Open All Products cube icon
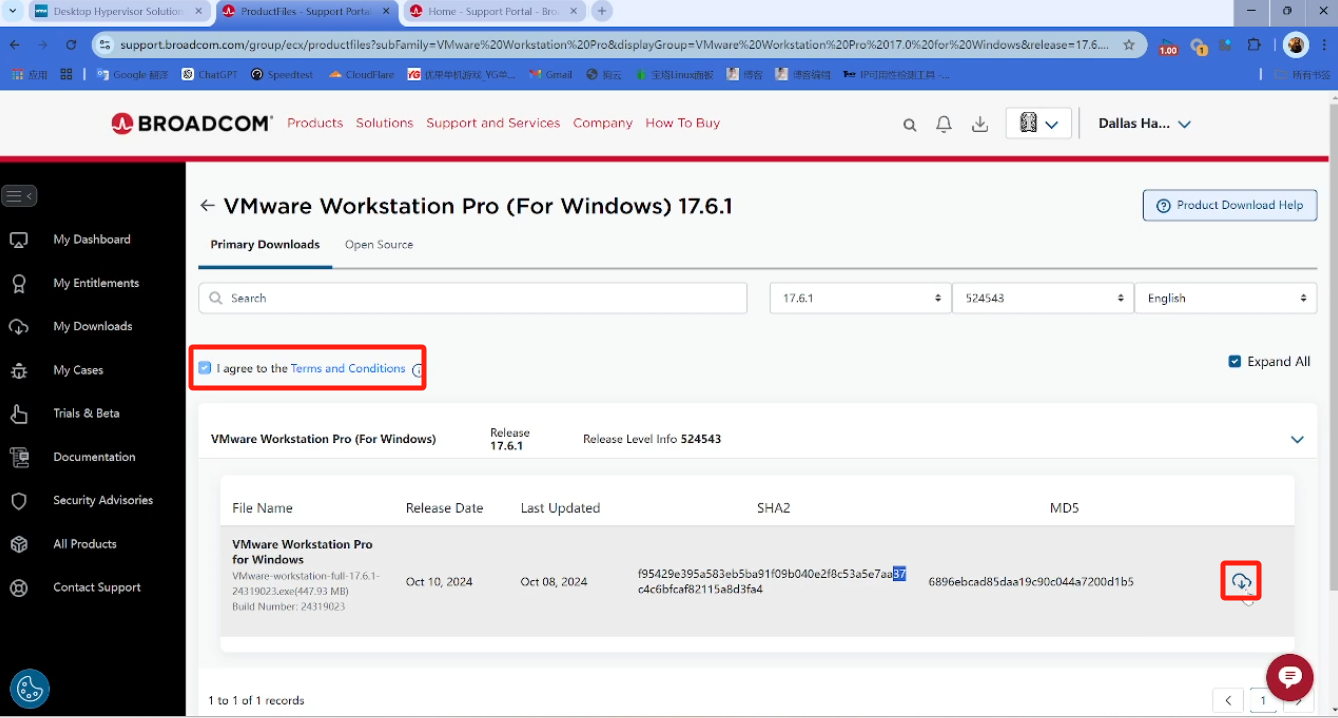Screen dimensions: 1338x718 [19, 544]
